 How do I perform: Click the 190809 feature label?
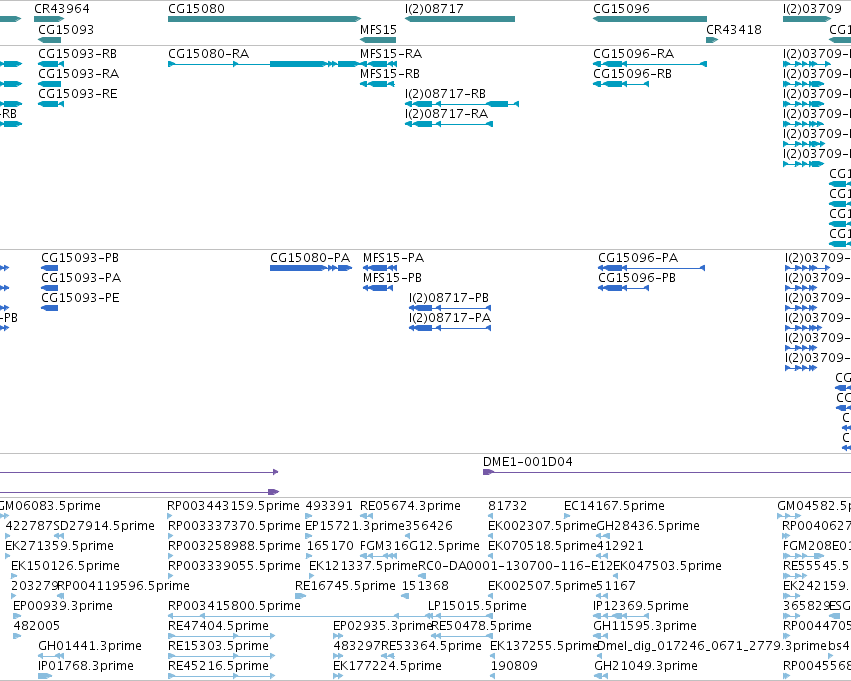click(514, 666)
